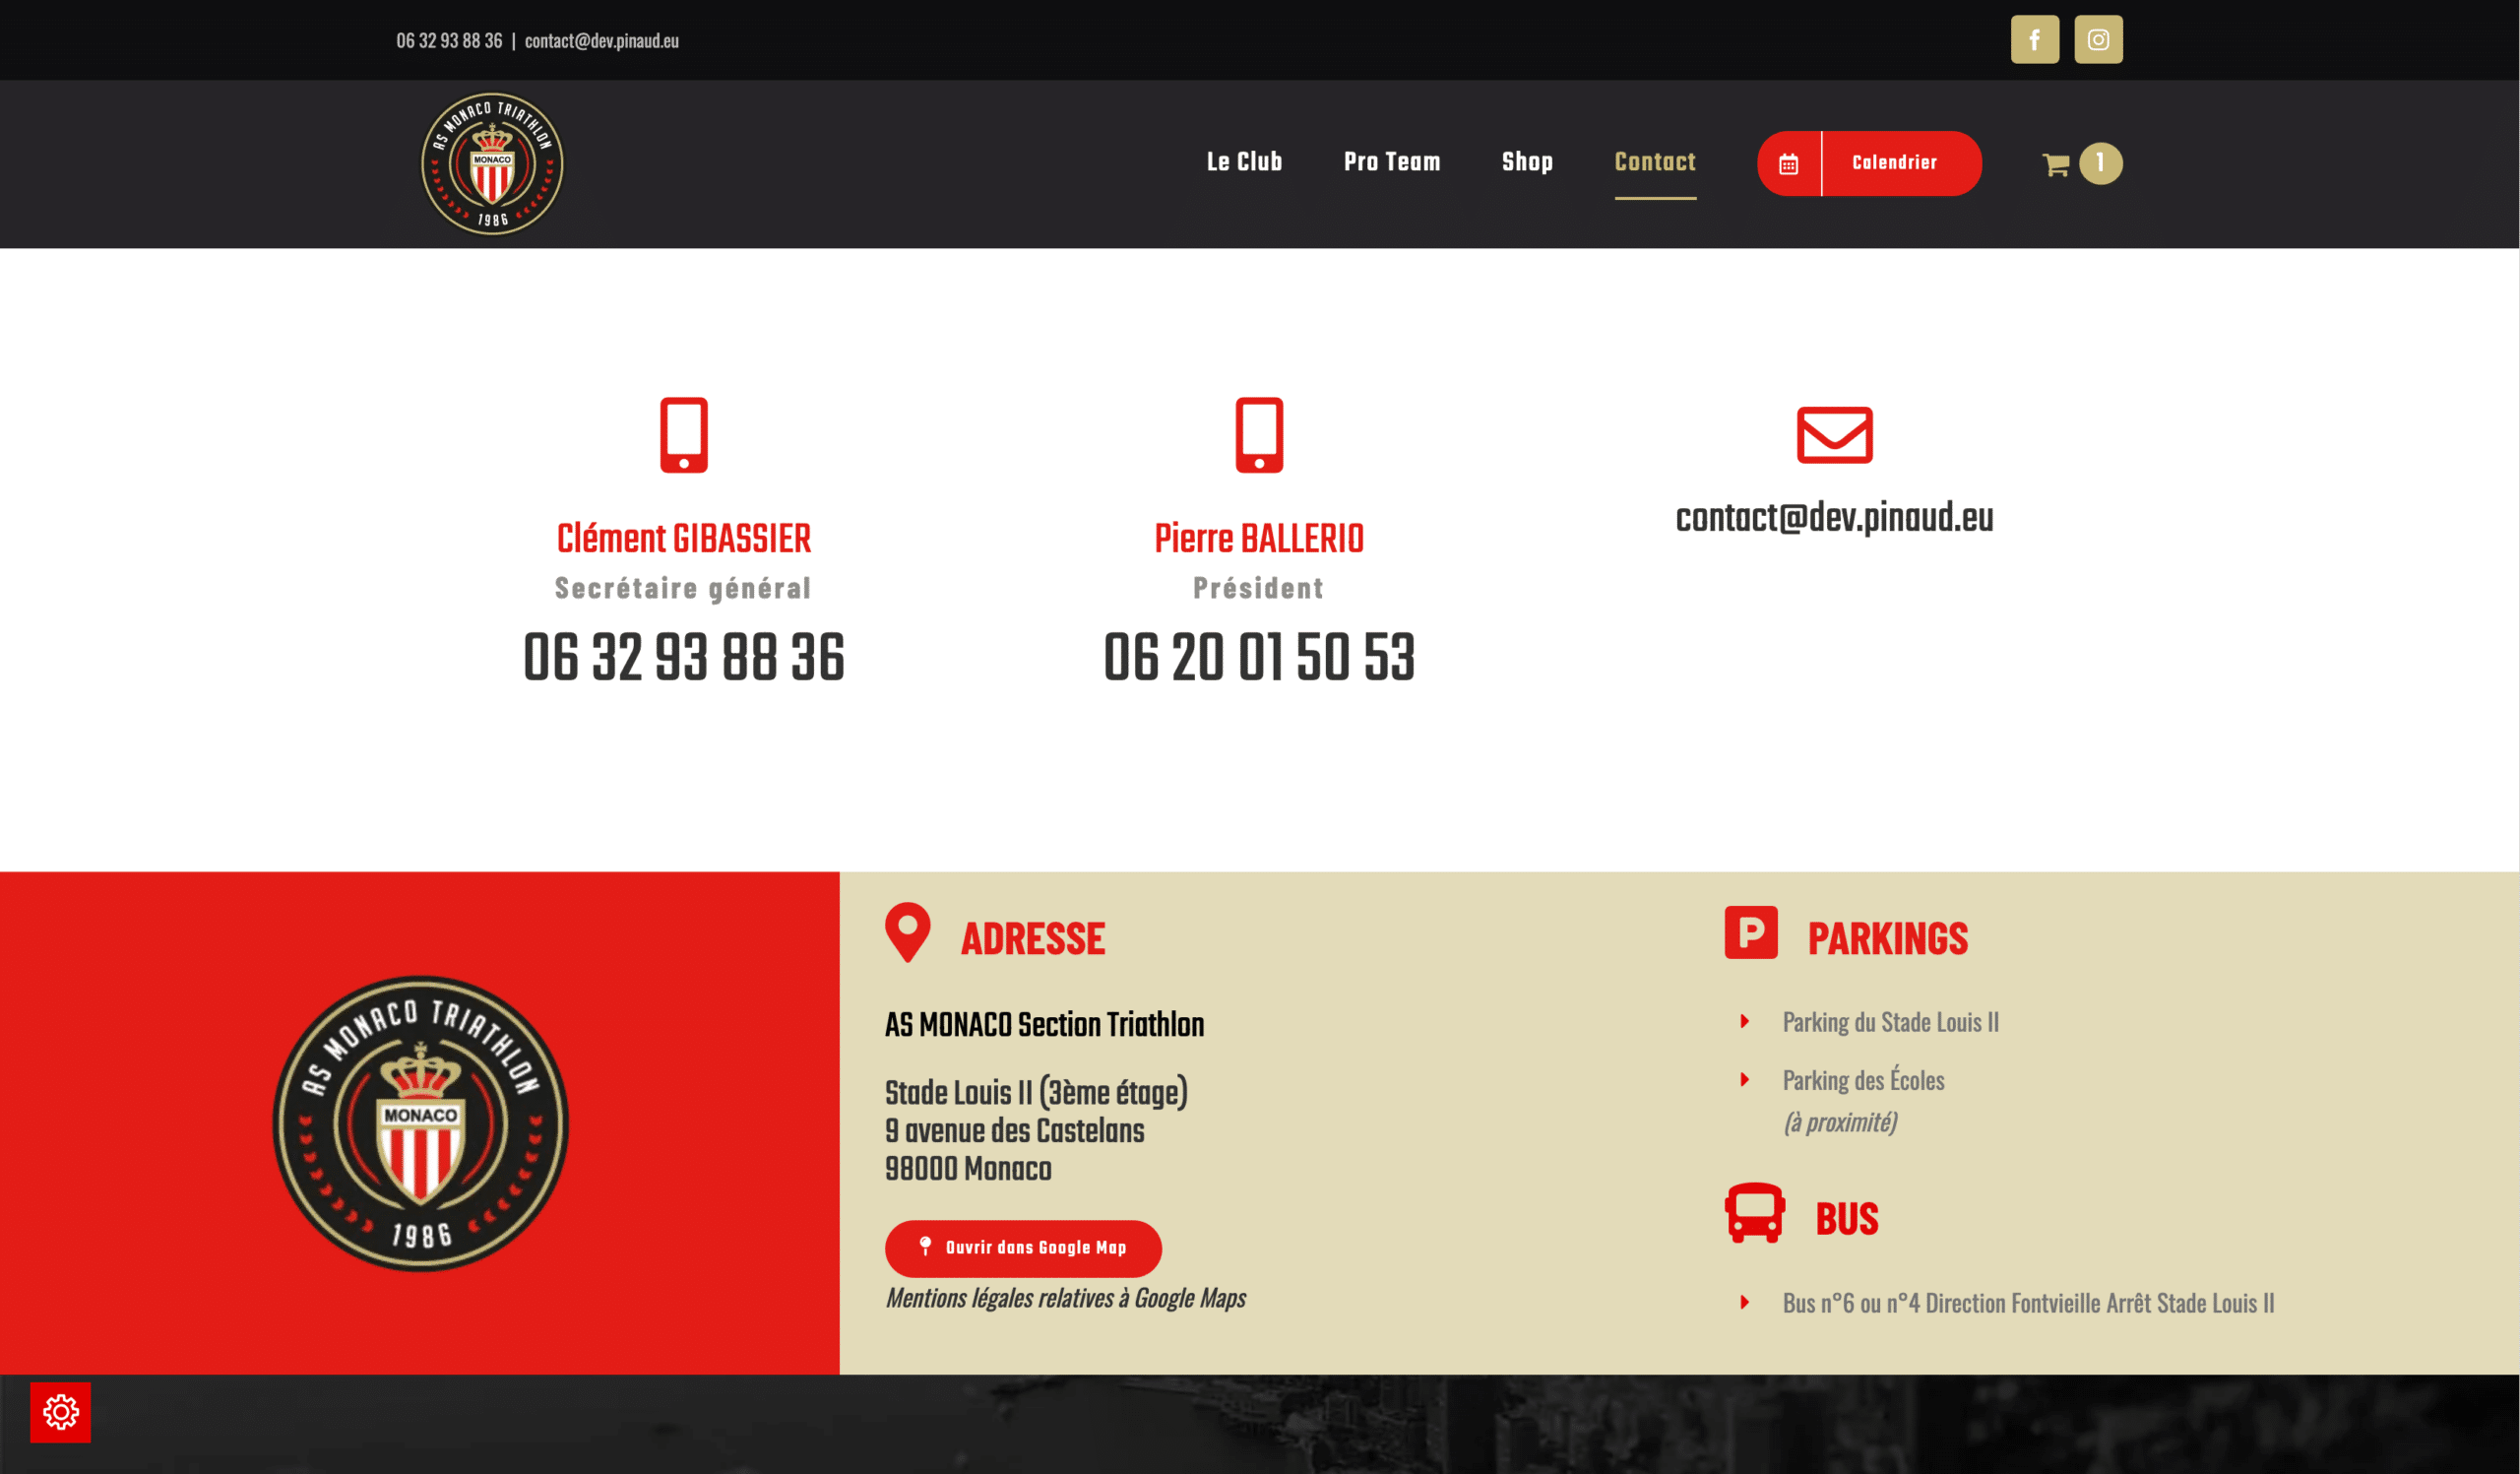Click the cart item count badge
Viewport: 2520px width, 1474px height.
(2100, 163)
